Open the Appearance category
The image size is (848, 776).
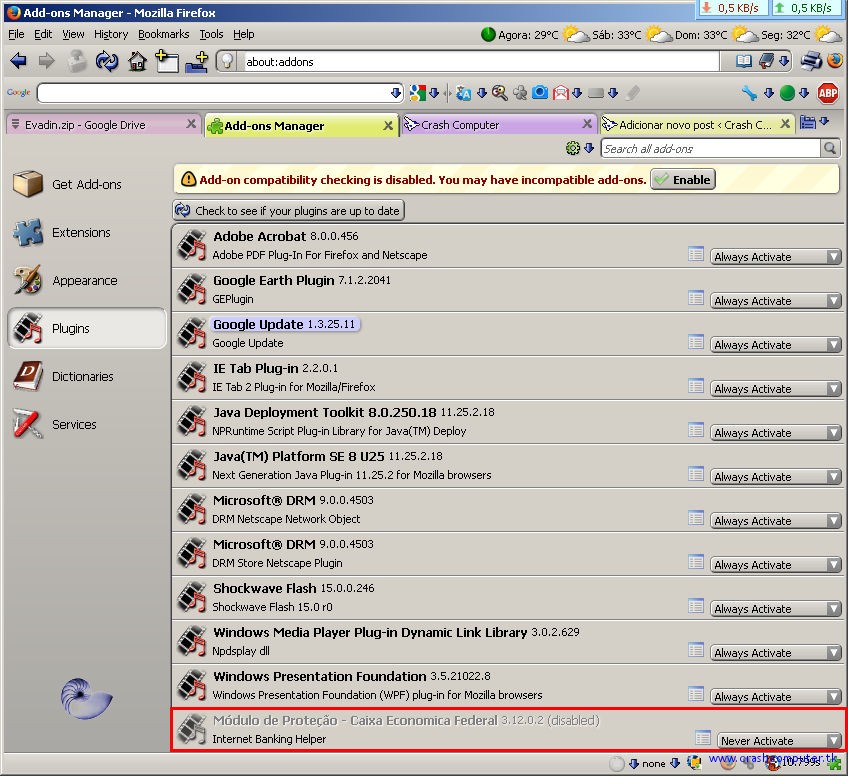[87, 281]
